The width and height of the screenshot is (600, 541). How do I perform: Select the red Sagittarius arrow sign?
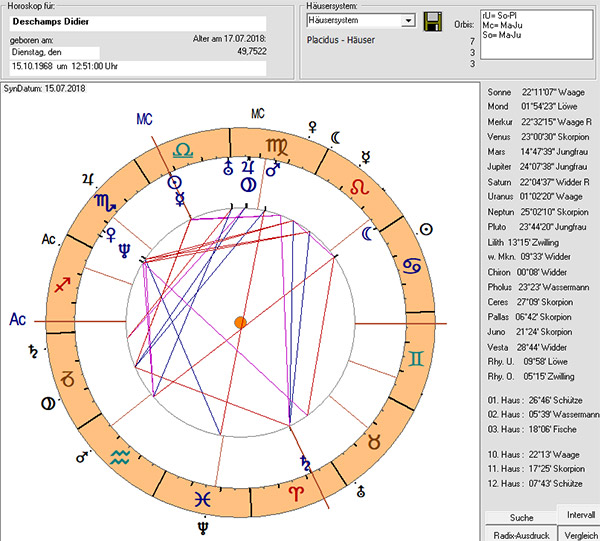(x=62, y=285)
